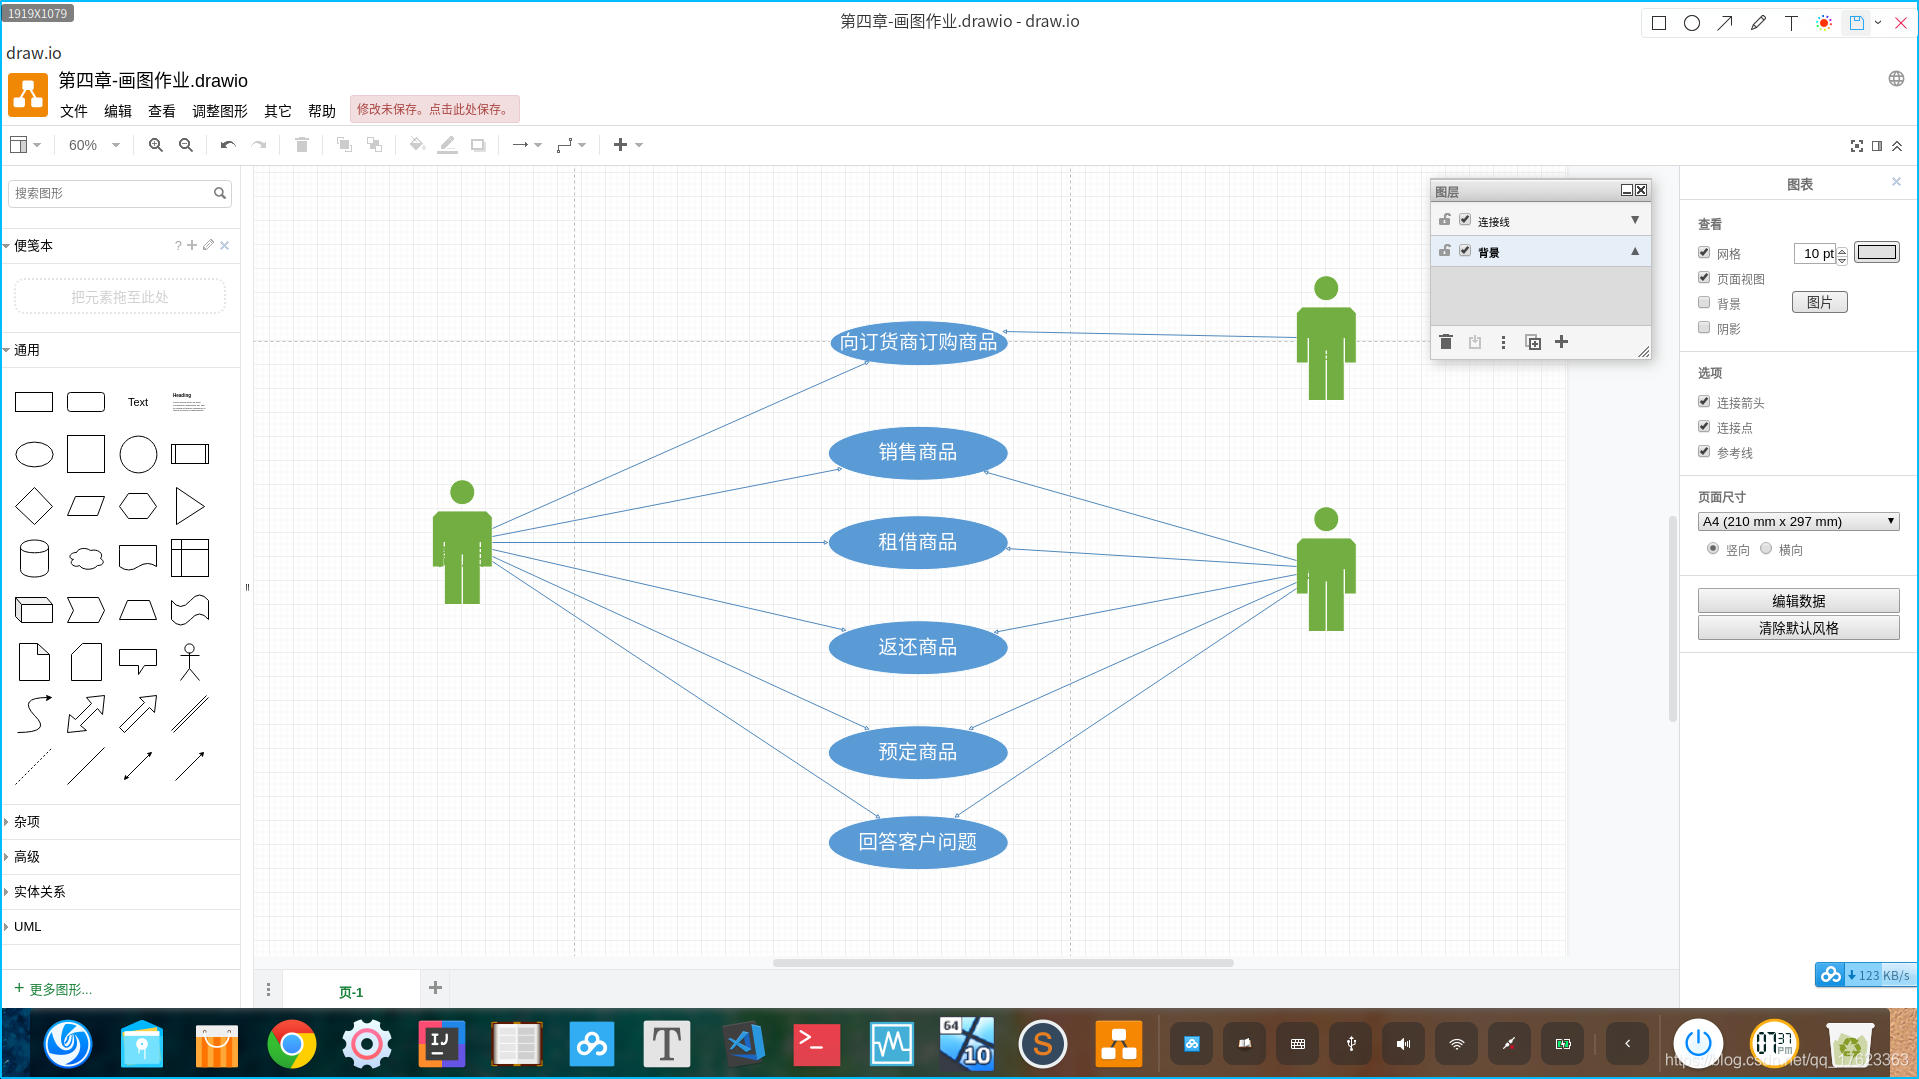1919x1079 pixels.
Task: Open the connection arrow style dropdown
Action: [x=527, y=145]
